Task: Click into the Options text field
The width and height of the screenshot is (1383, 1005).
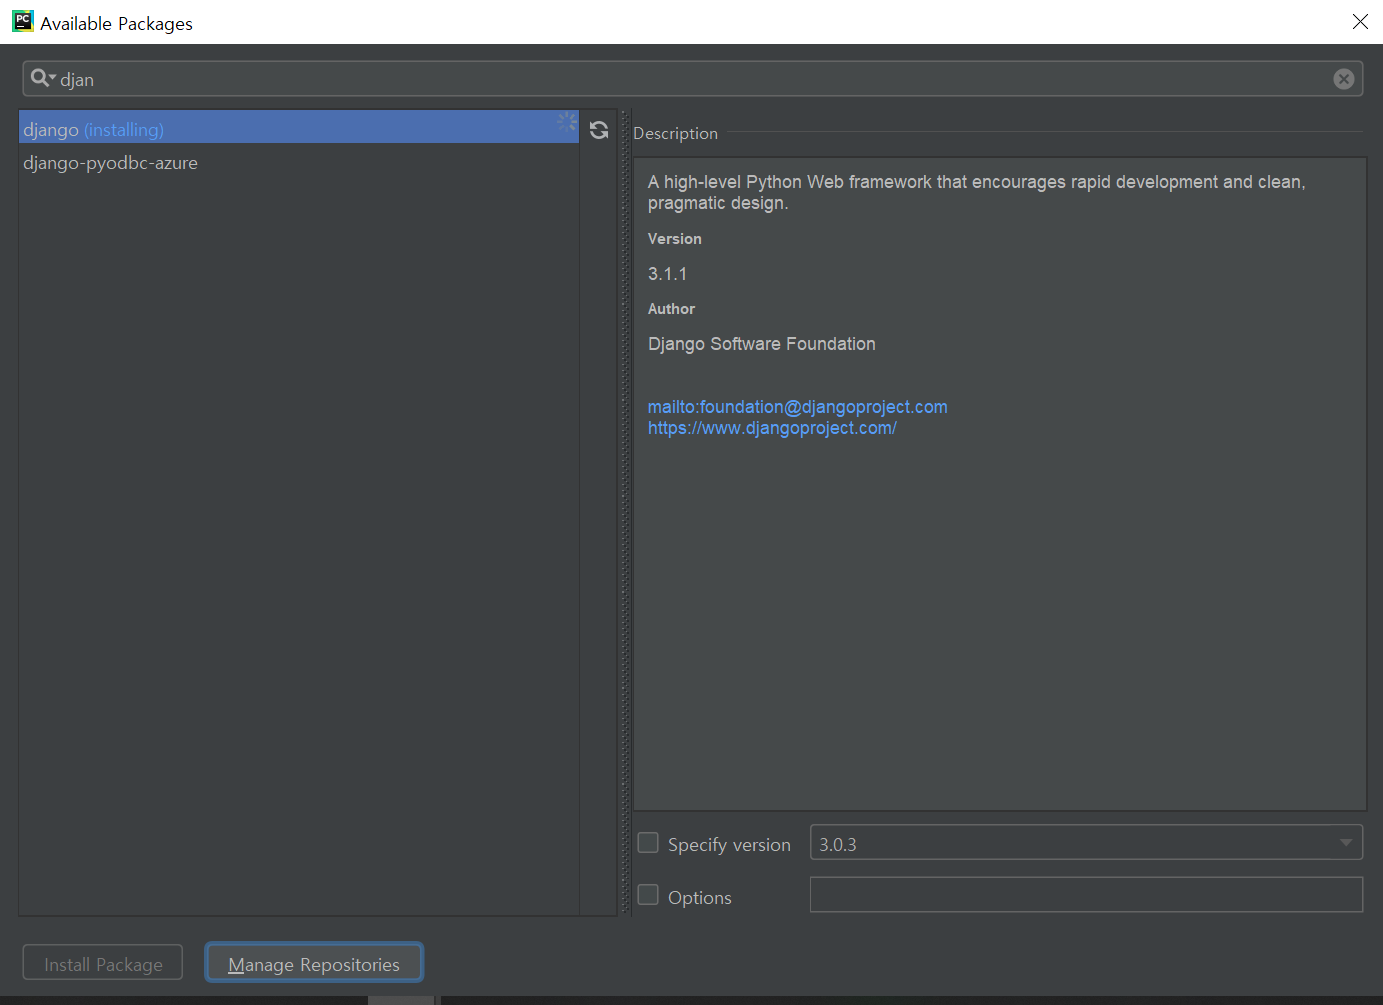Action: coord(1086,895)
